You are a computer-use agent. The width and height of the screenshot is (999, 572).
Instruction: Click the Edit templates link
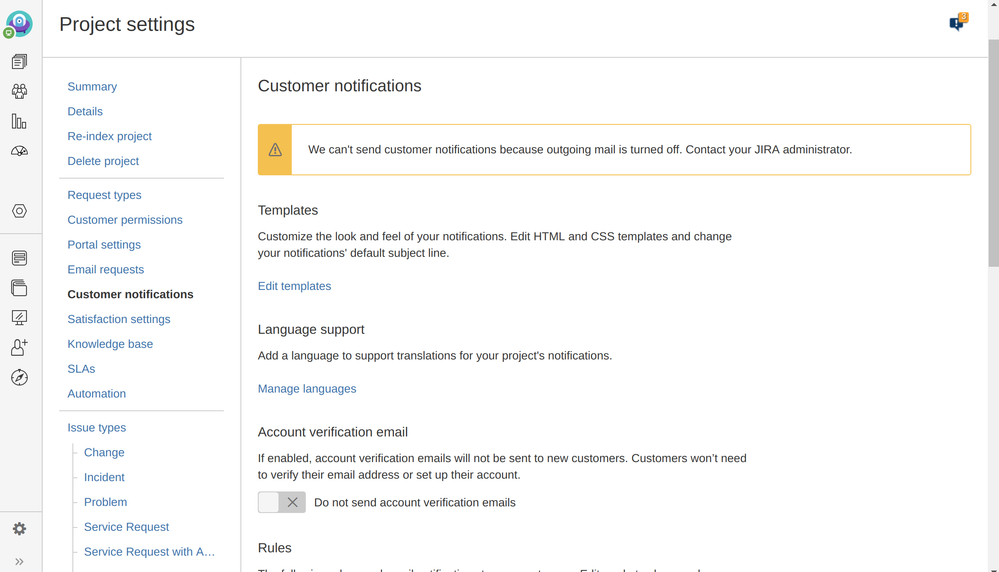click(x=294, y=286)
